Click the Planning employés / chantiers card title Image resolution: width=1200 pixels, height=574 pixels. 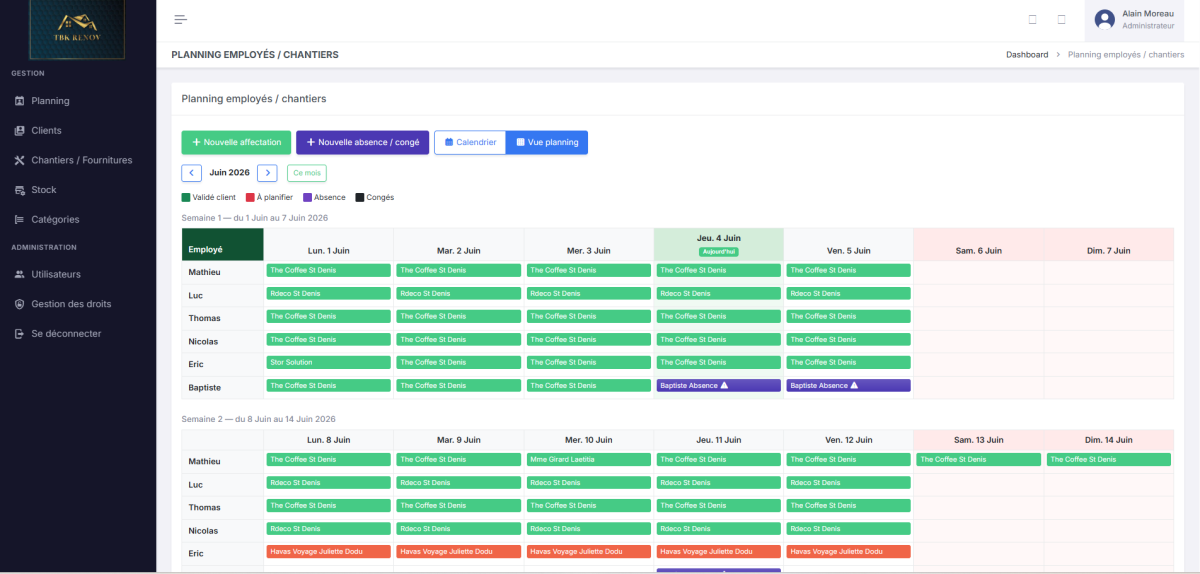(254, 99)
